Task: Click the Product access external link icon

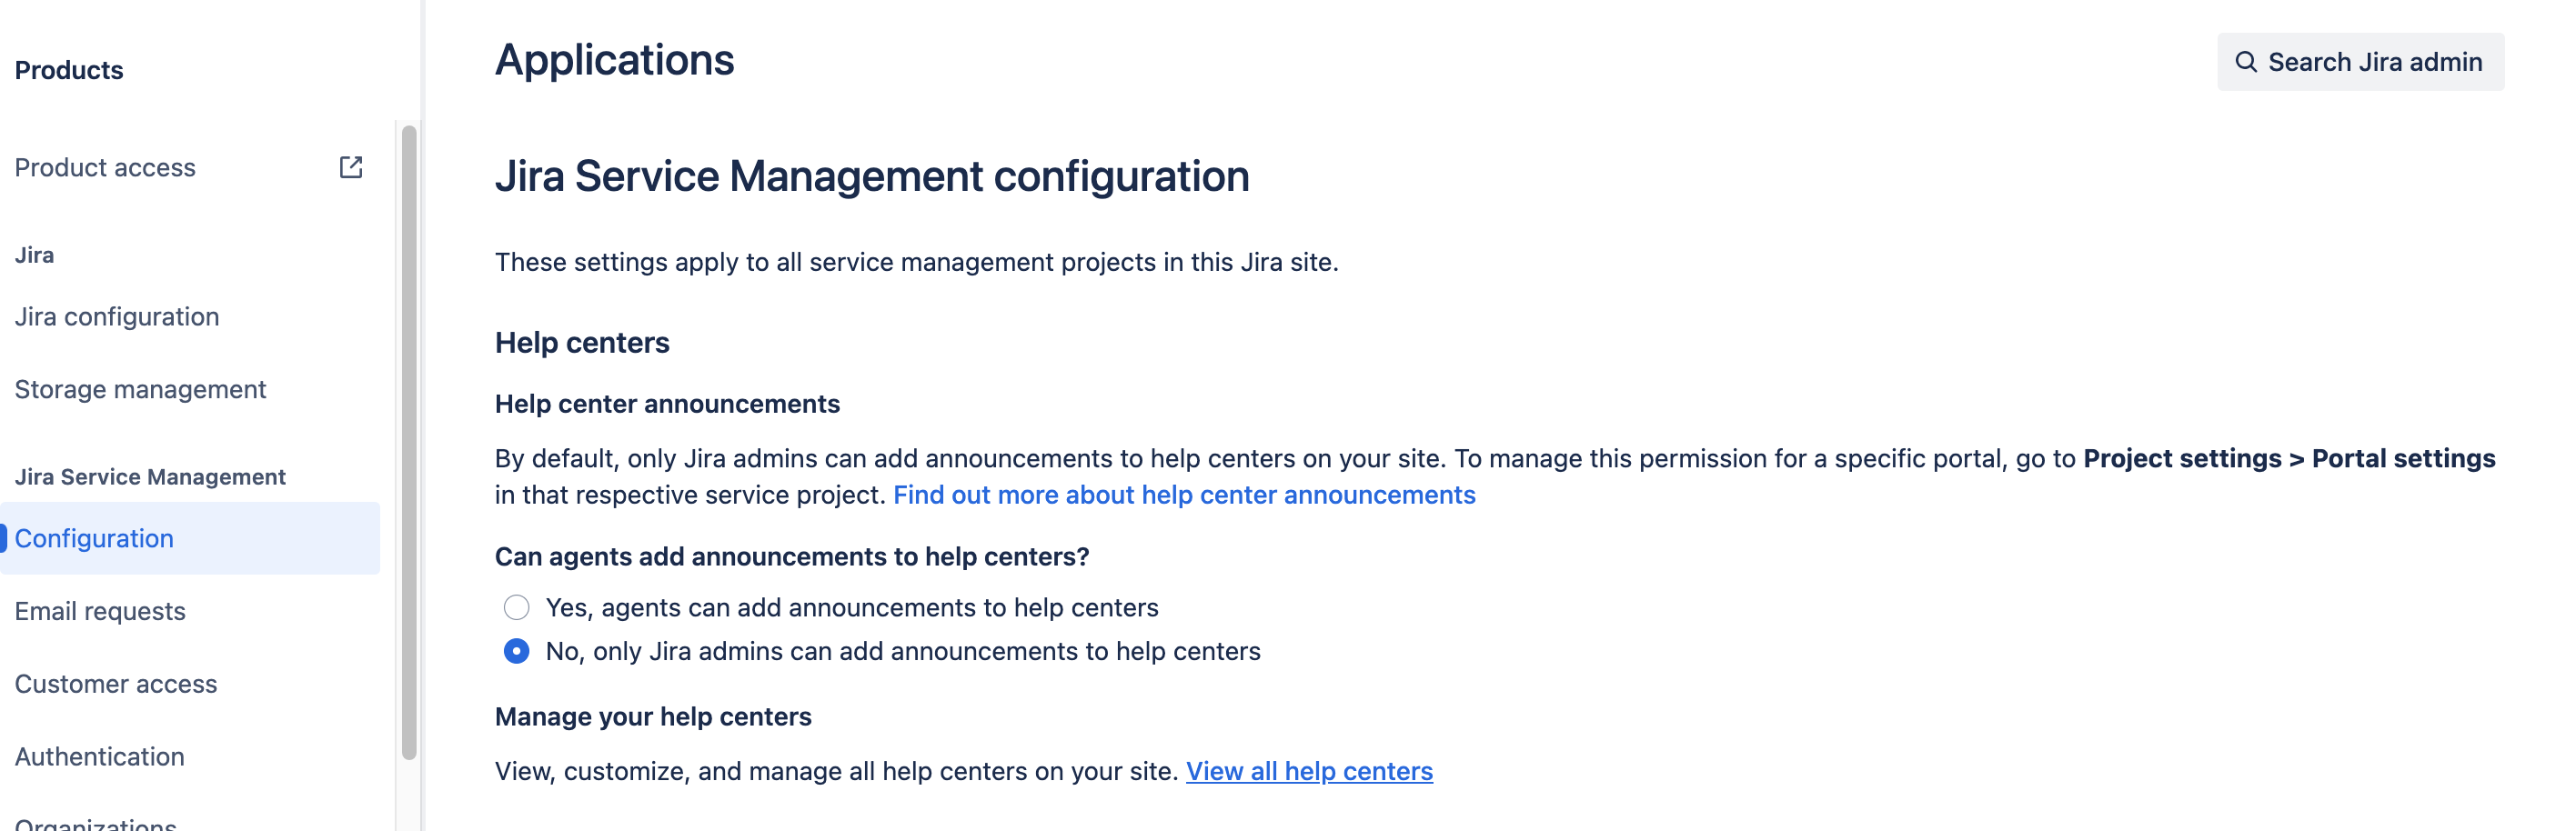Action: [x=351, y=167]
